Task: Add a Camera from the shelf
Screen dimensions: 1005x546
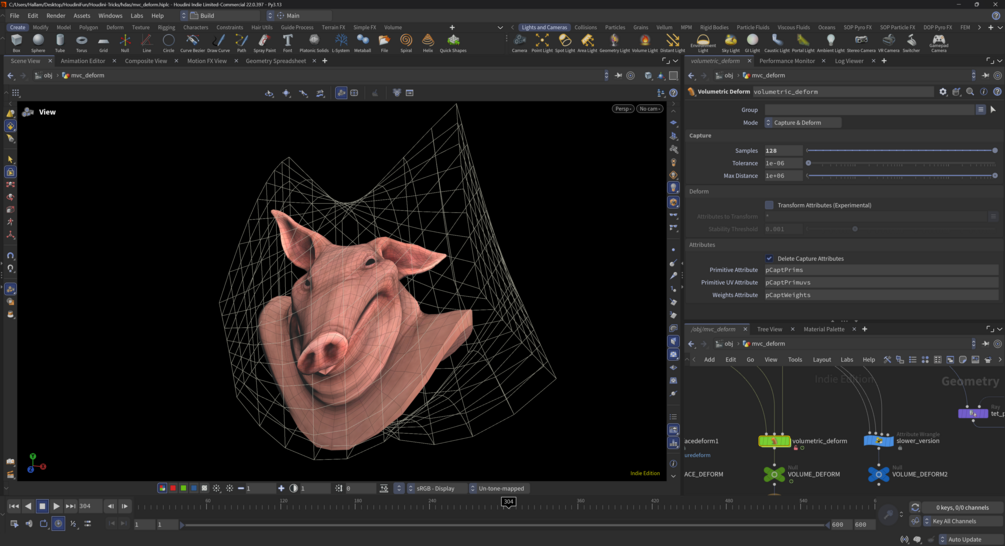Action: 519,43
